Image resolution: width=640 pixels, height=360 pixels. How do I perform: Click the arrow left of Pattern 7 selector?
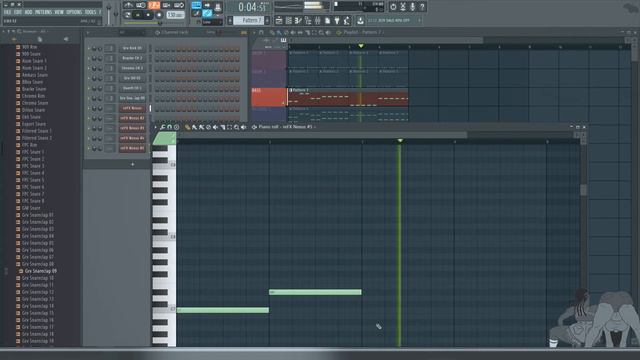click(230, 20)
